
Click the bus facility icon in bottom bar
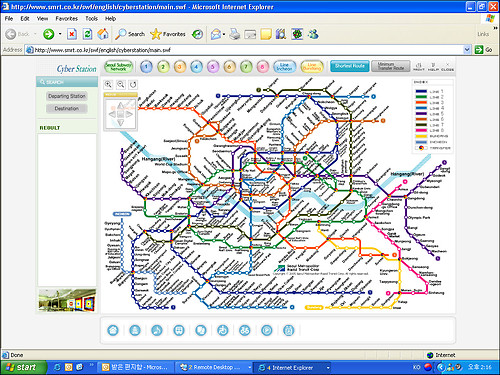point(179,330)
